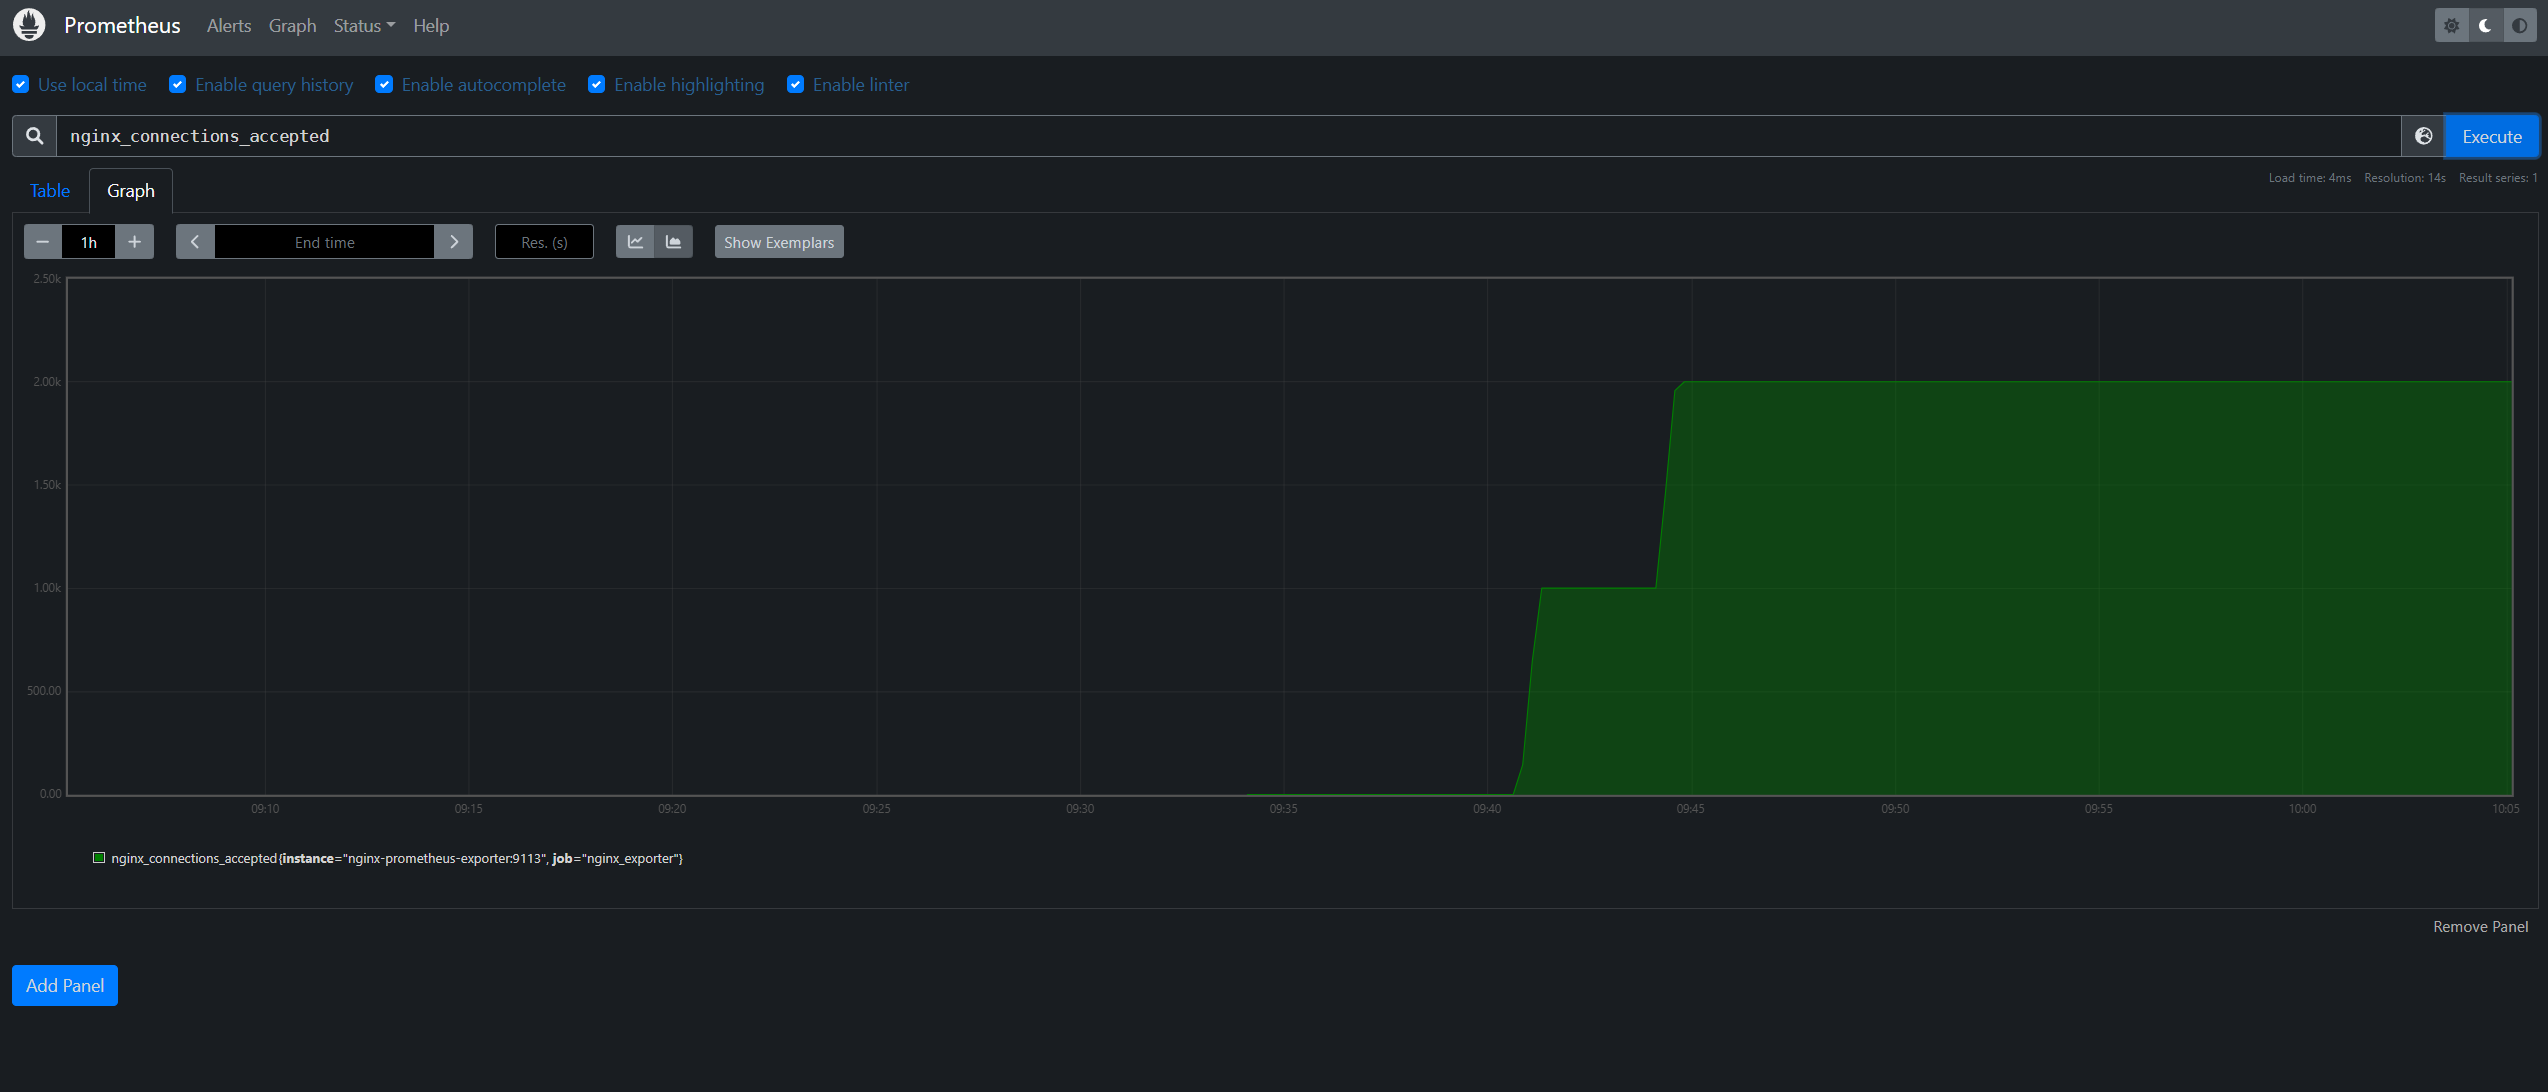Image resolution: width=2548 pixels, height=1092 pixels.
Task: Select the line graph display icon
Action: pyautogui.click(x=635, y=241)
